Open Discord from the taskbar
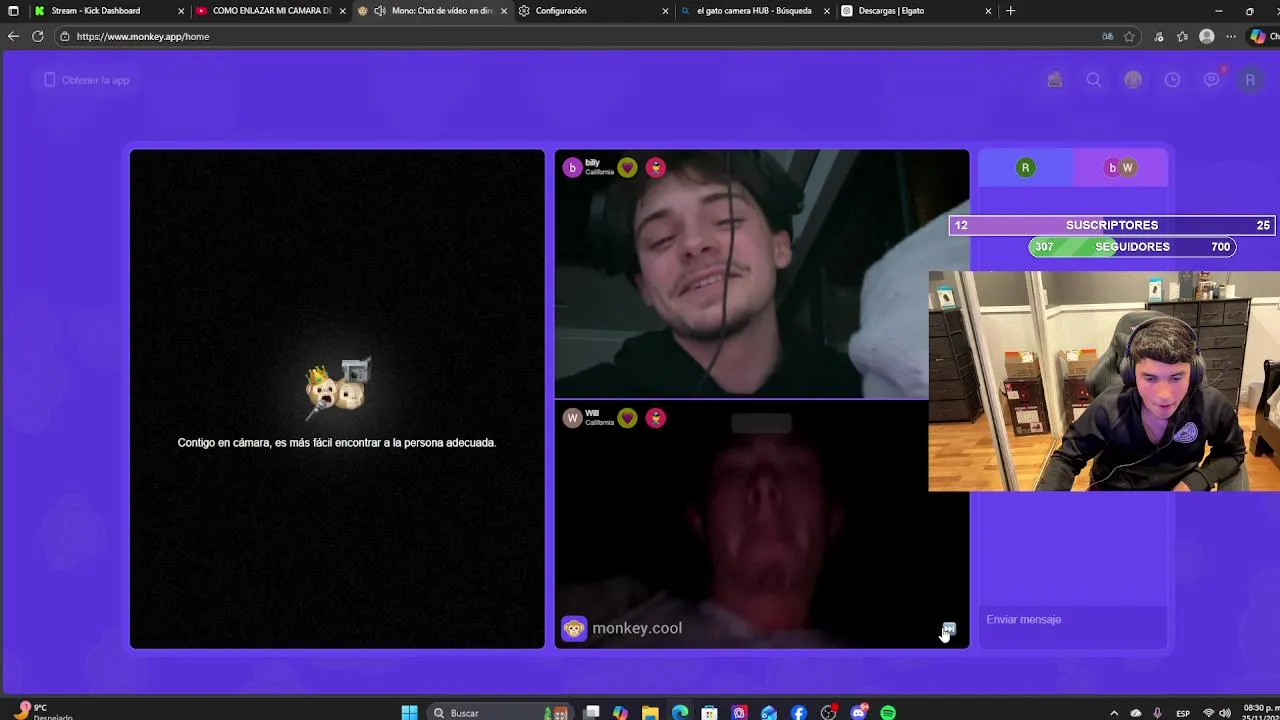The height and width of the screenshot is (720, 1280). tap(858, 712)
